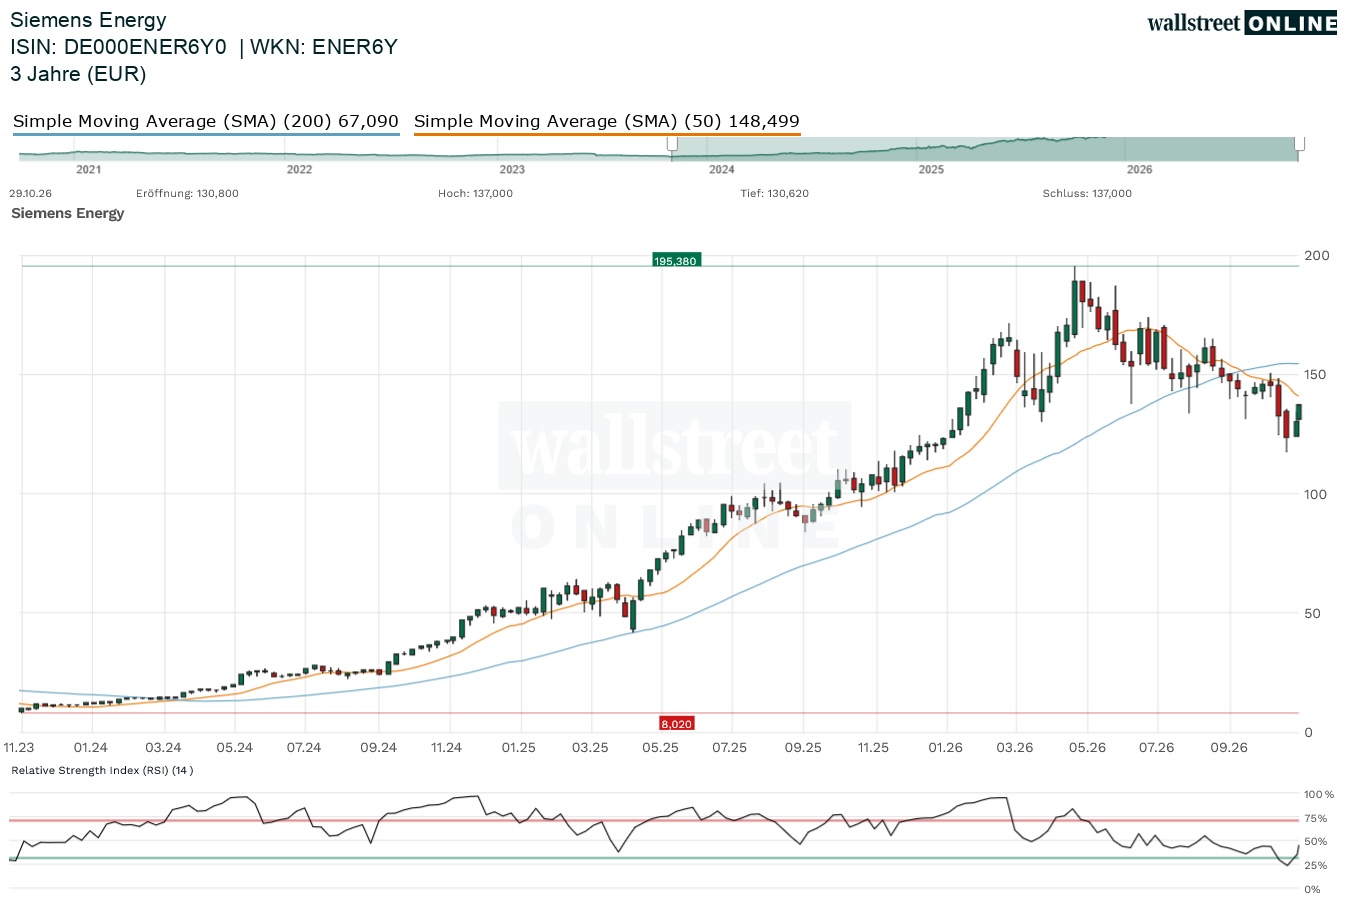Grab the left handle of the range navigator
The image size is (1349, 916).
tap(673, 146)
